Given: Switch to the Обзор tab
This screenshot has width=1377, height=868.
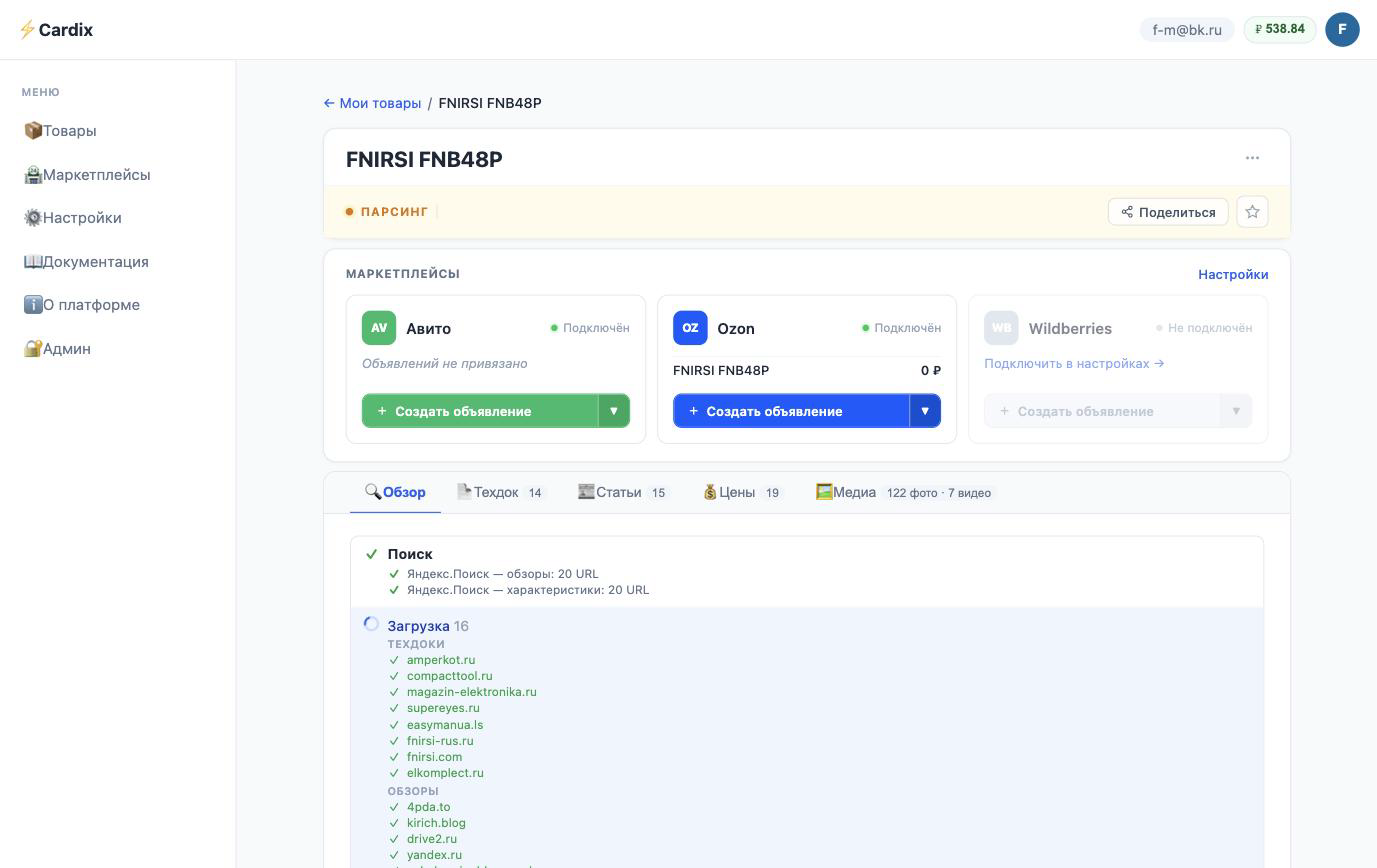Looking at the screenshot, I should click(395, 492).
